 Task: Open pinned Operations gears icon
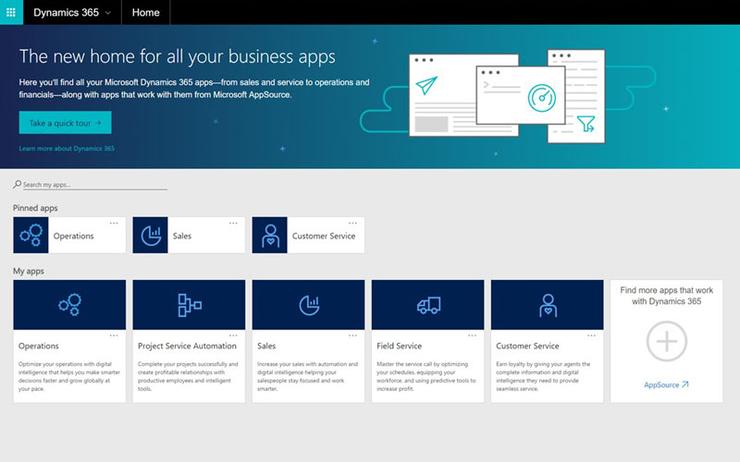click(31, 235)
